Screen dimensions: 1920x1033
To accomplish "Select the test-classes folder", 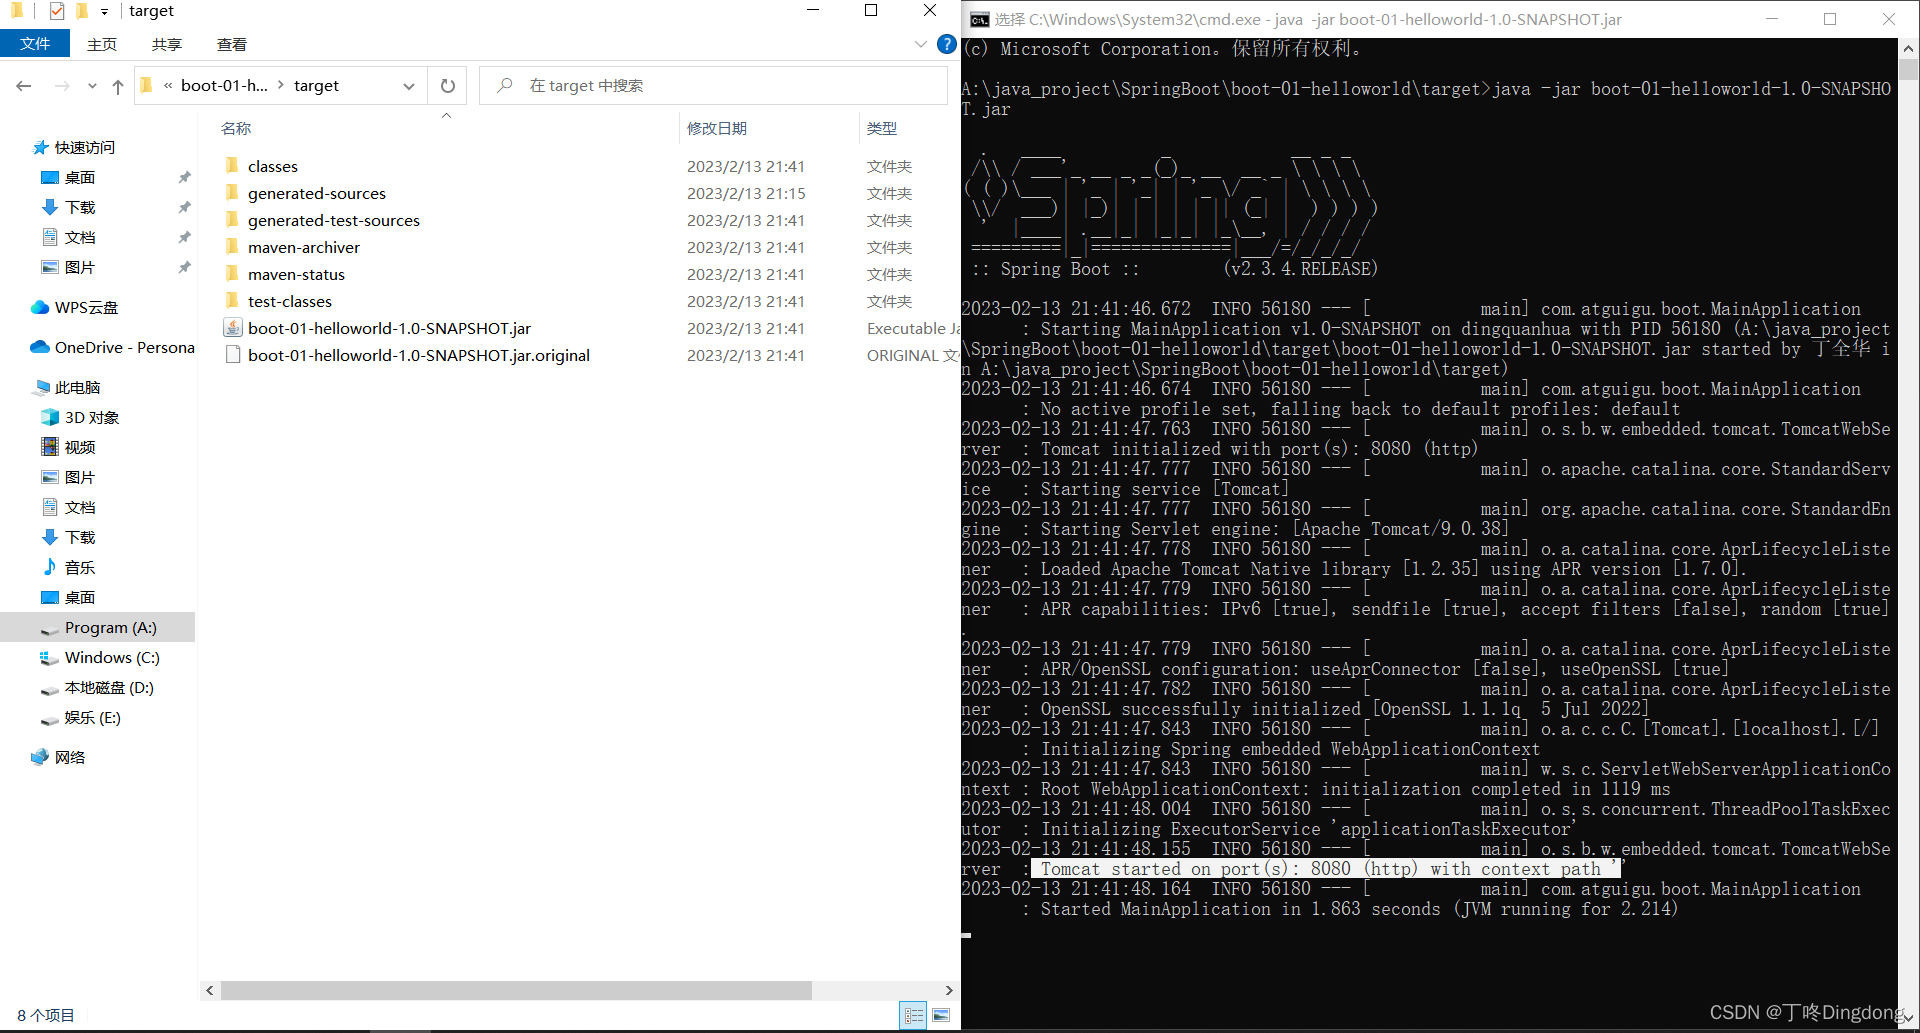I will pyautogui.click(x=290, y=301).
